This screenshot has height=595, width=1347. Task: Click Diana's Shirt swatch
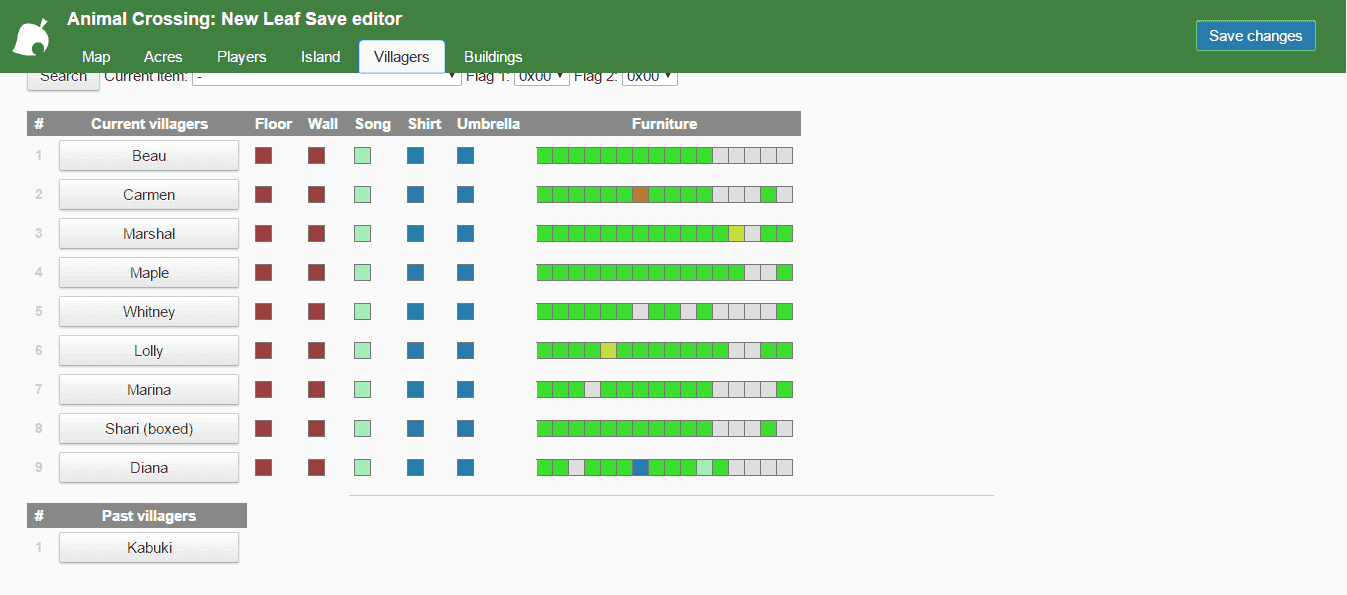tap(416, 468)
